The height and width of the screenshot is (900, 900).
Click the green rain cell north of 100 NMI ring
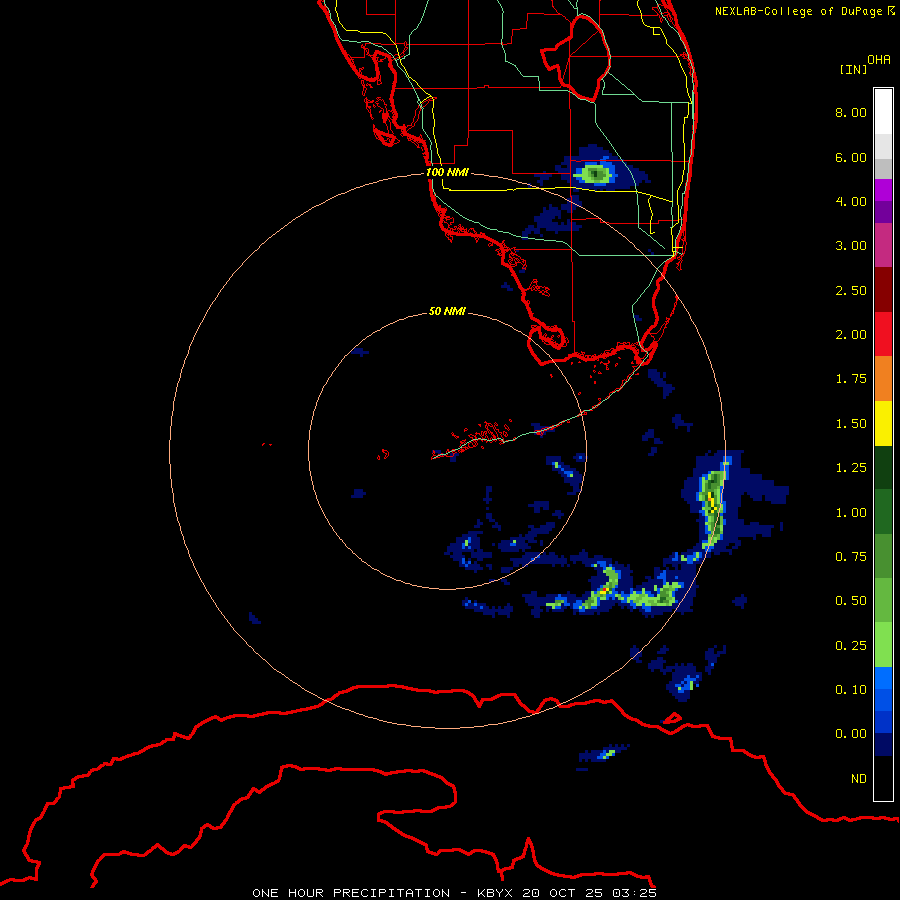coord(595,173)
